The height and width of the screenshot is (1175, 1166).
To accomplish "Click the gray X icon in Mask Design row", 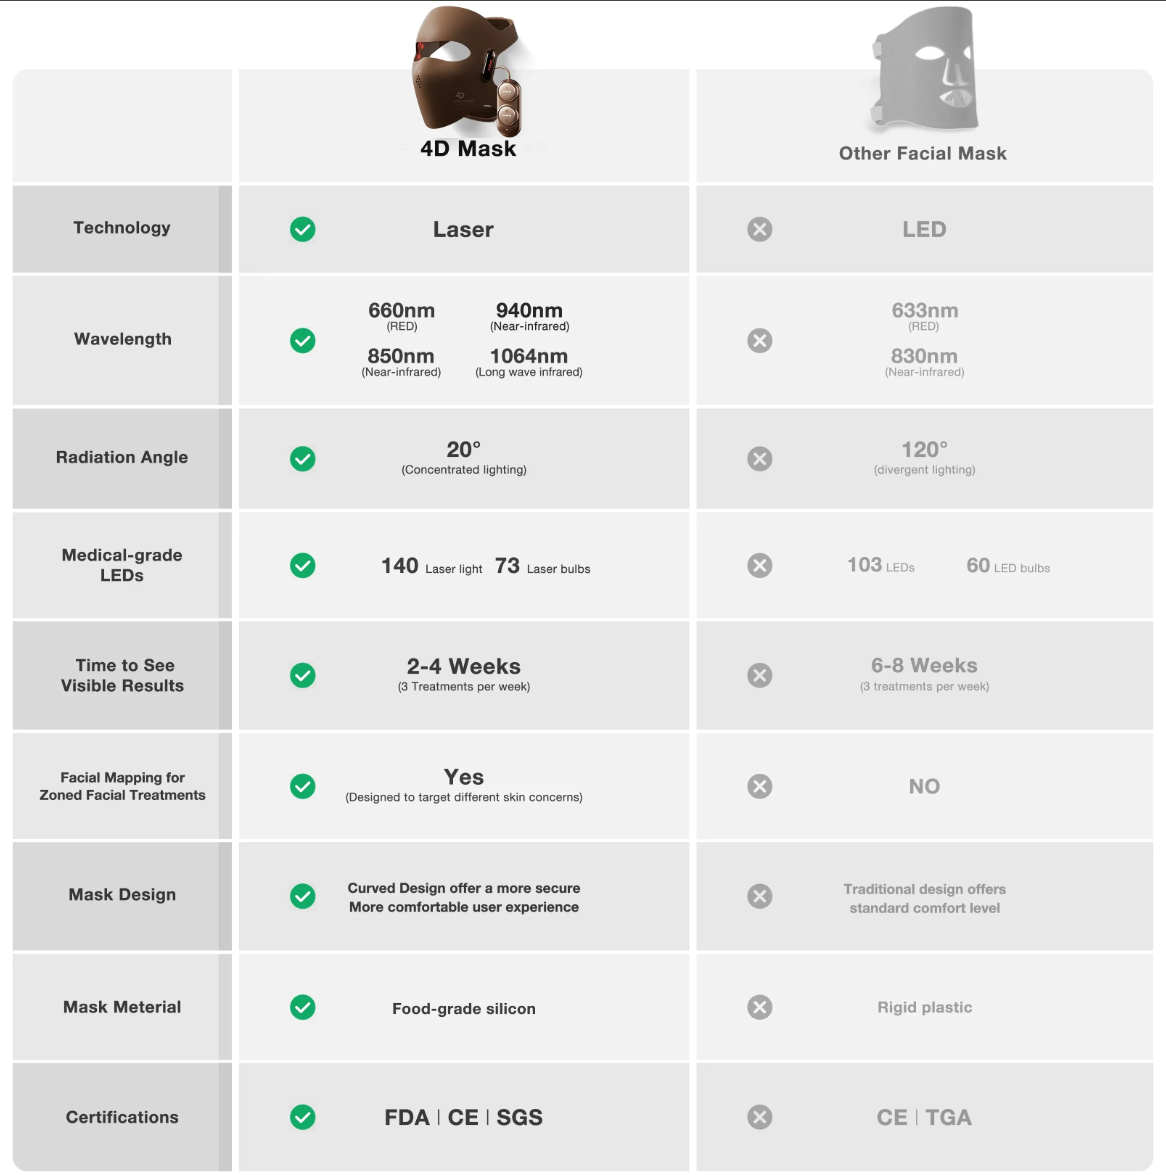I will (x=760, y=896).
